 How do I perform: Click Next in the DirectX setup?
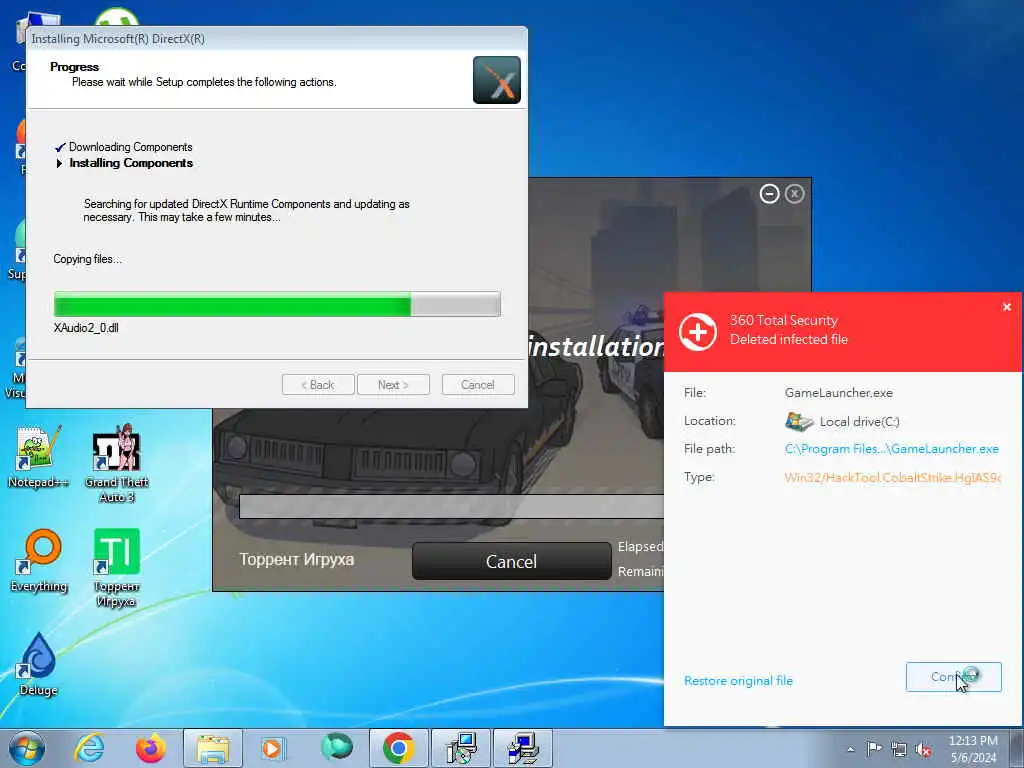pyautogui.click(x=393, y=385)
